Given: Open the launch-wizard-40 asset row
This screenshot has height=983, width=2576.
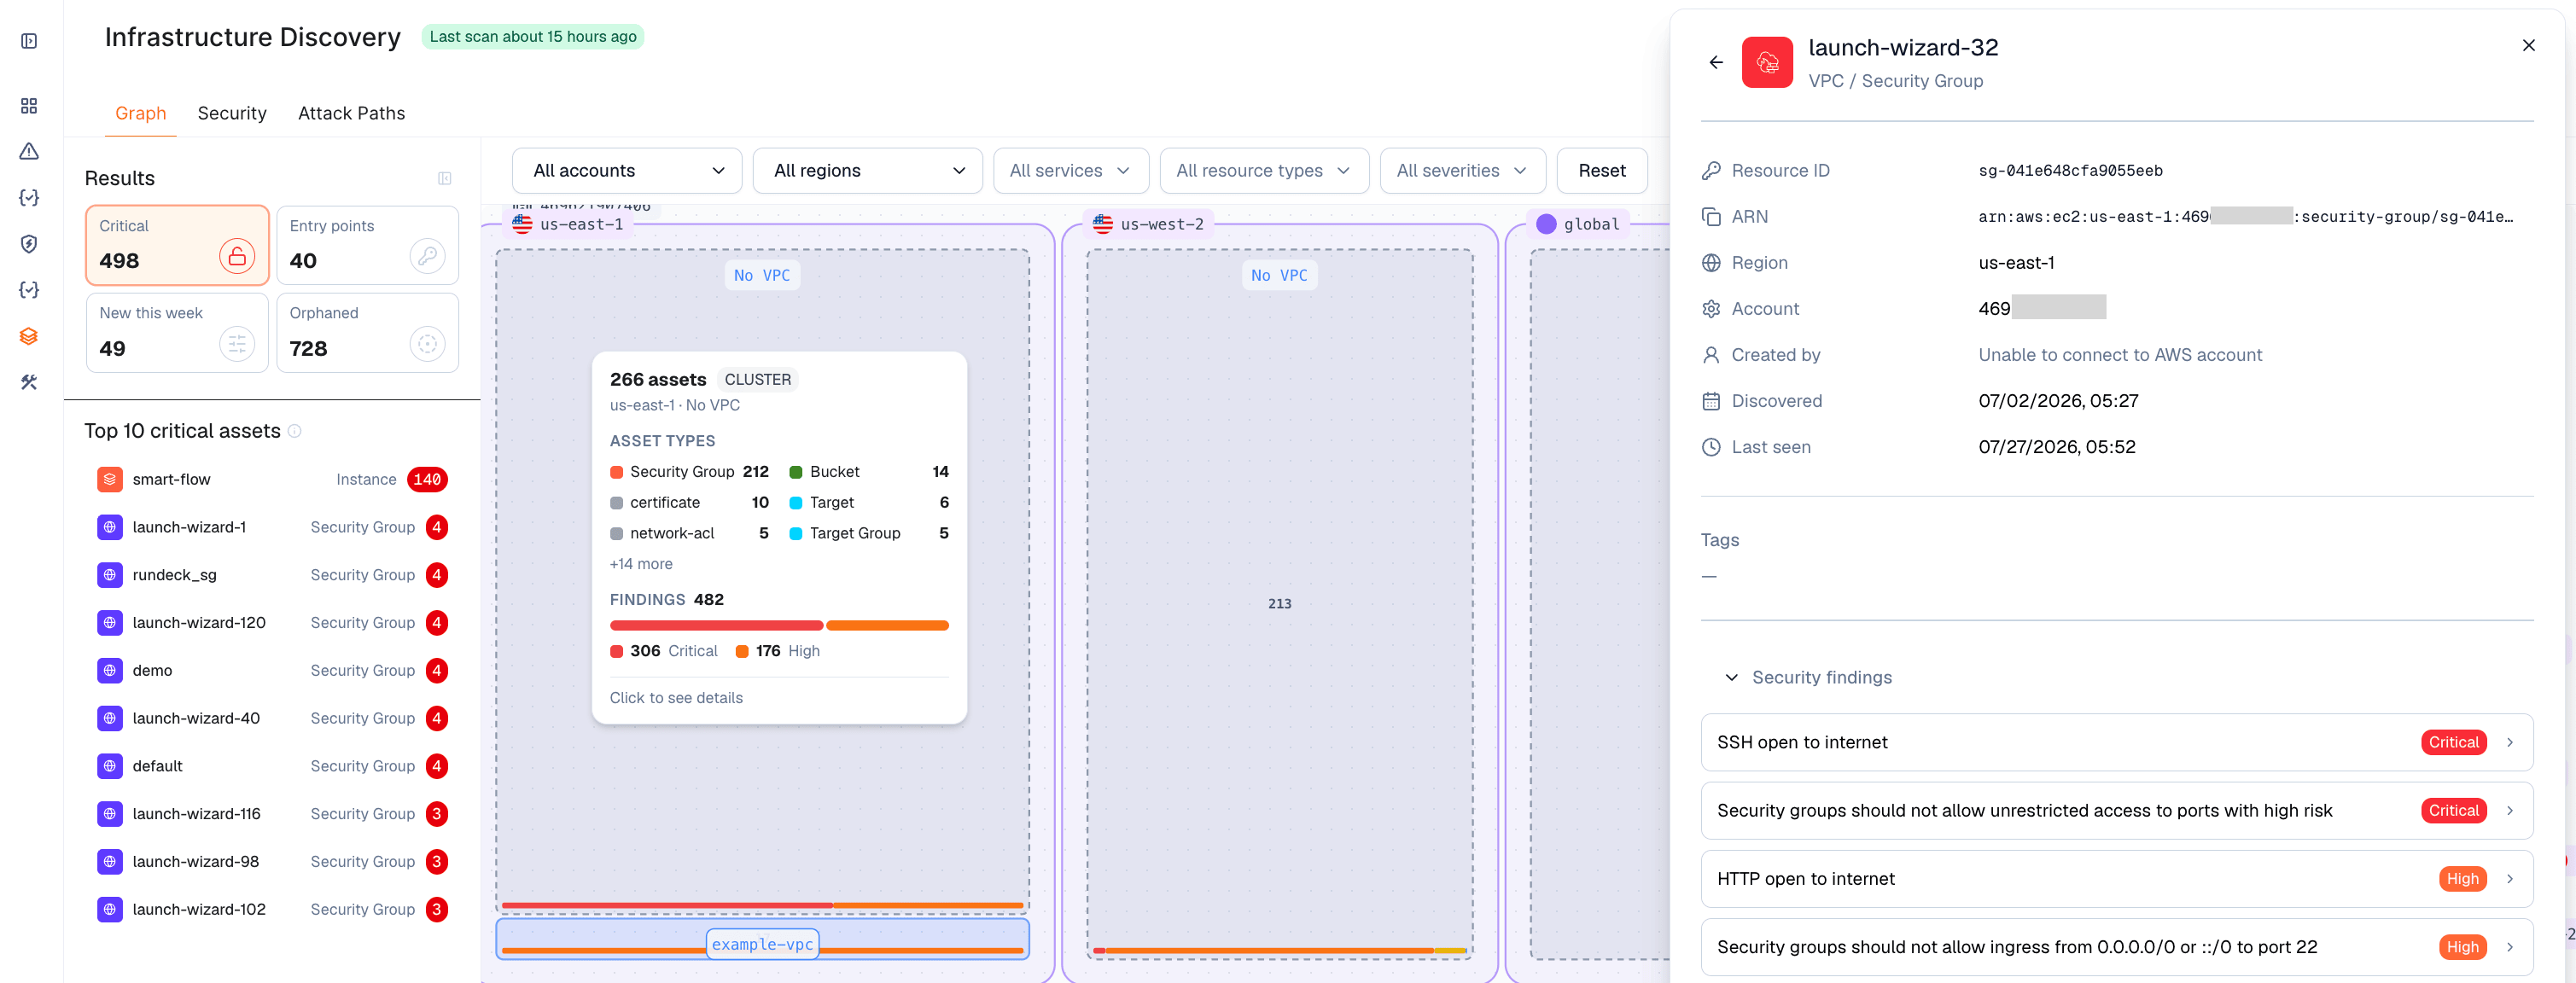Looking at the screenshot, I should (x=271, y=719).
